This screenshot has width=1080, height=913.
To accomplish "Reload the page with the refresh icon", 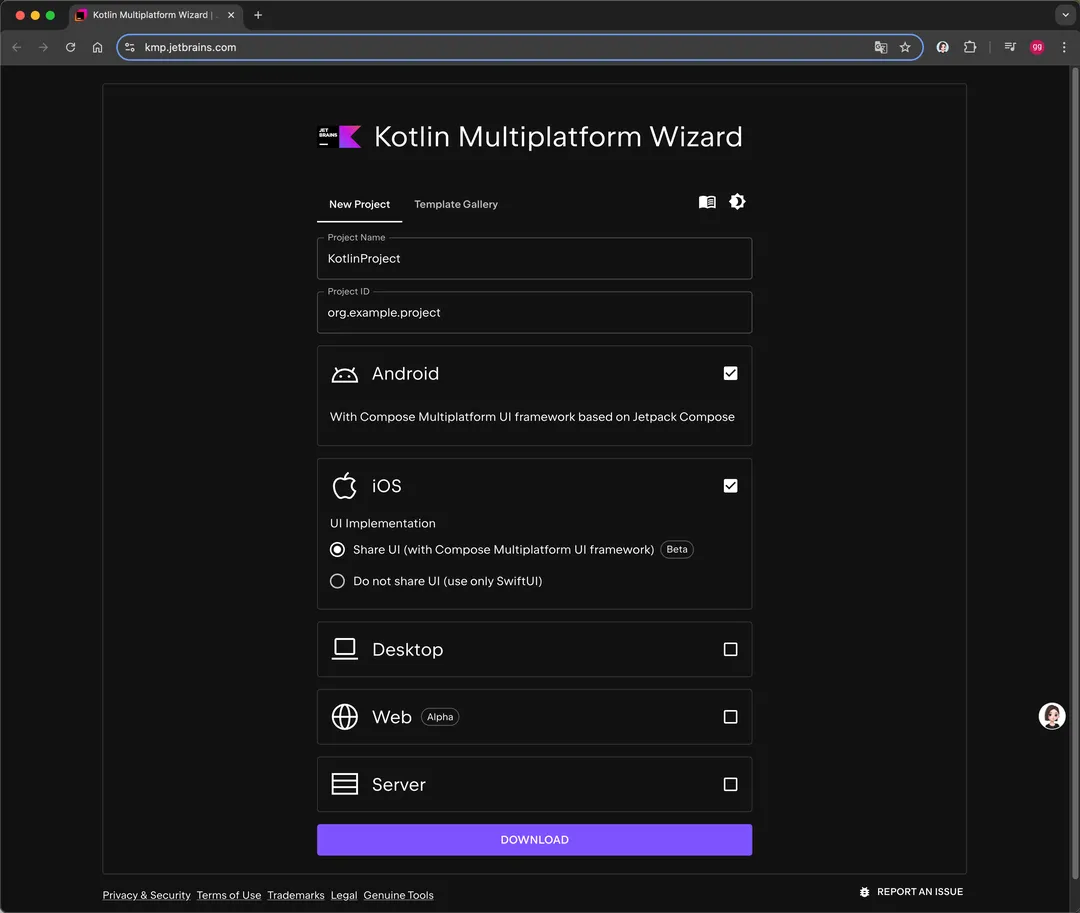I will coord(70,47).
